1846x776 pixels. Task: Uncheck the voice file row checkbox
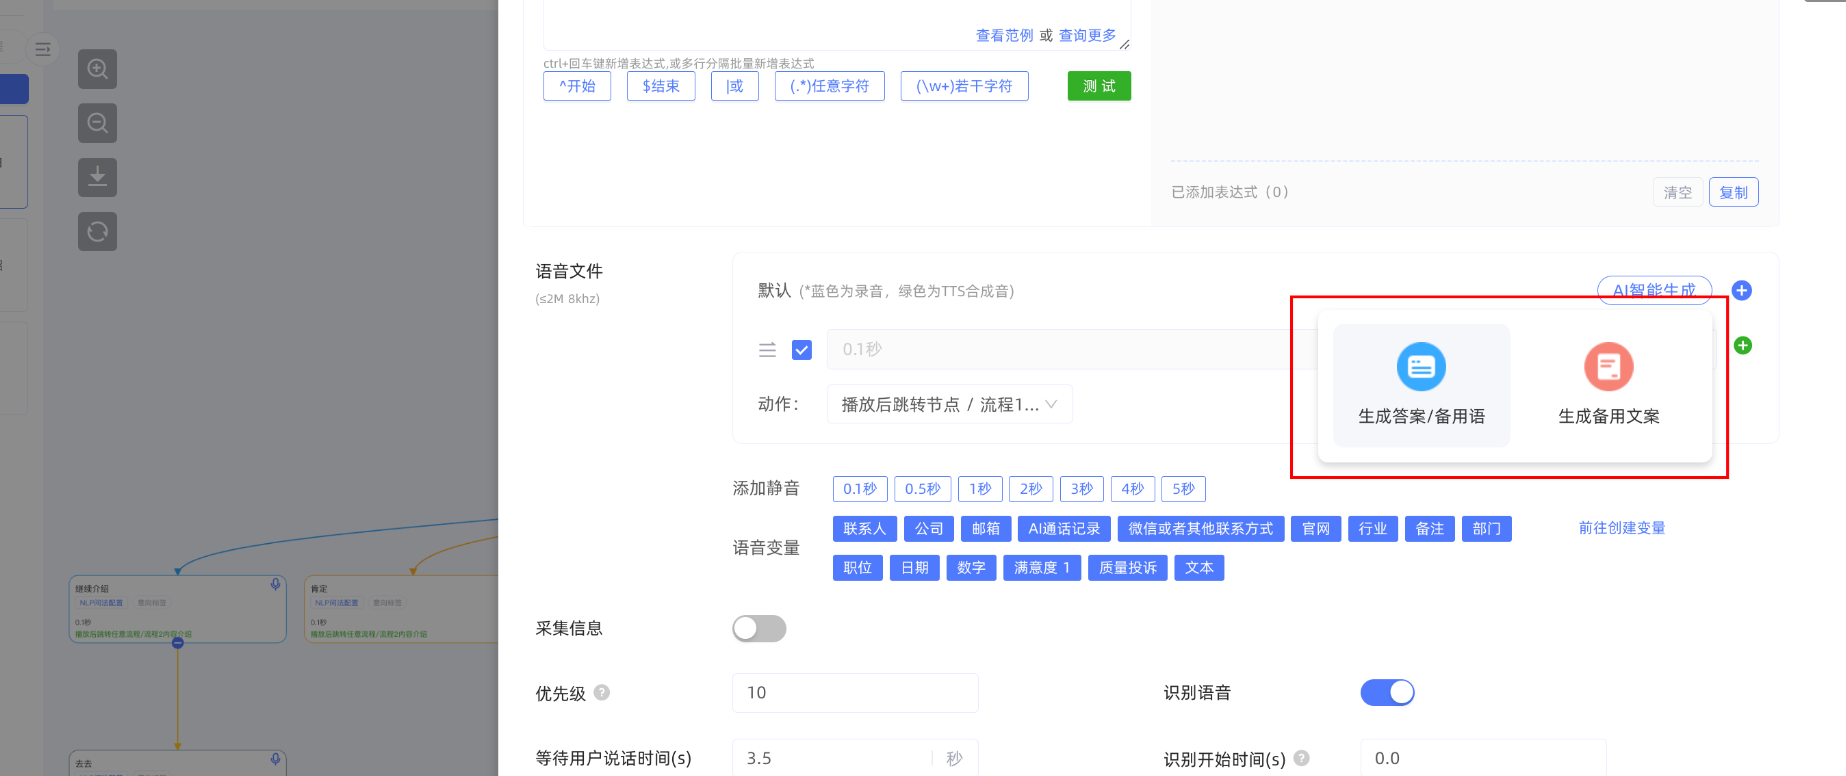801,350
